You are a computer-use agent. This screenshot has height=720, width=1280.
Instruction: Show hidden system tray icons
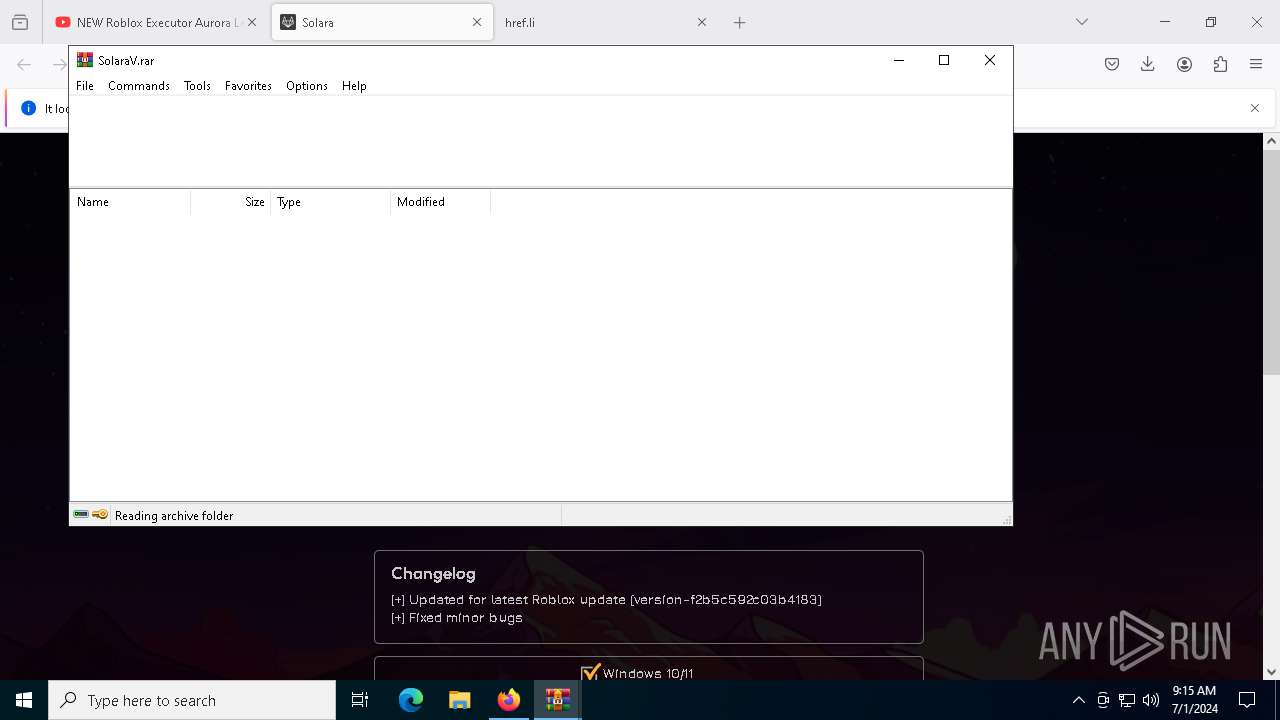1078,700
